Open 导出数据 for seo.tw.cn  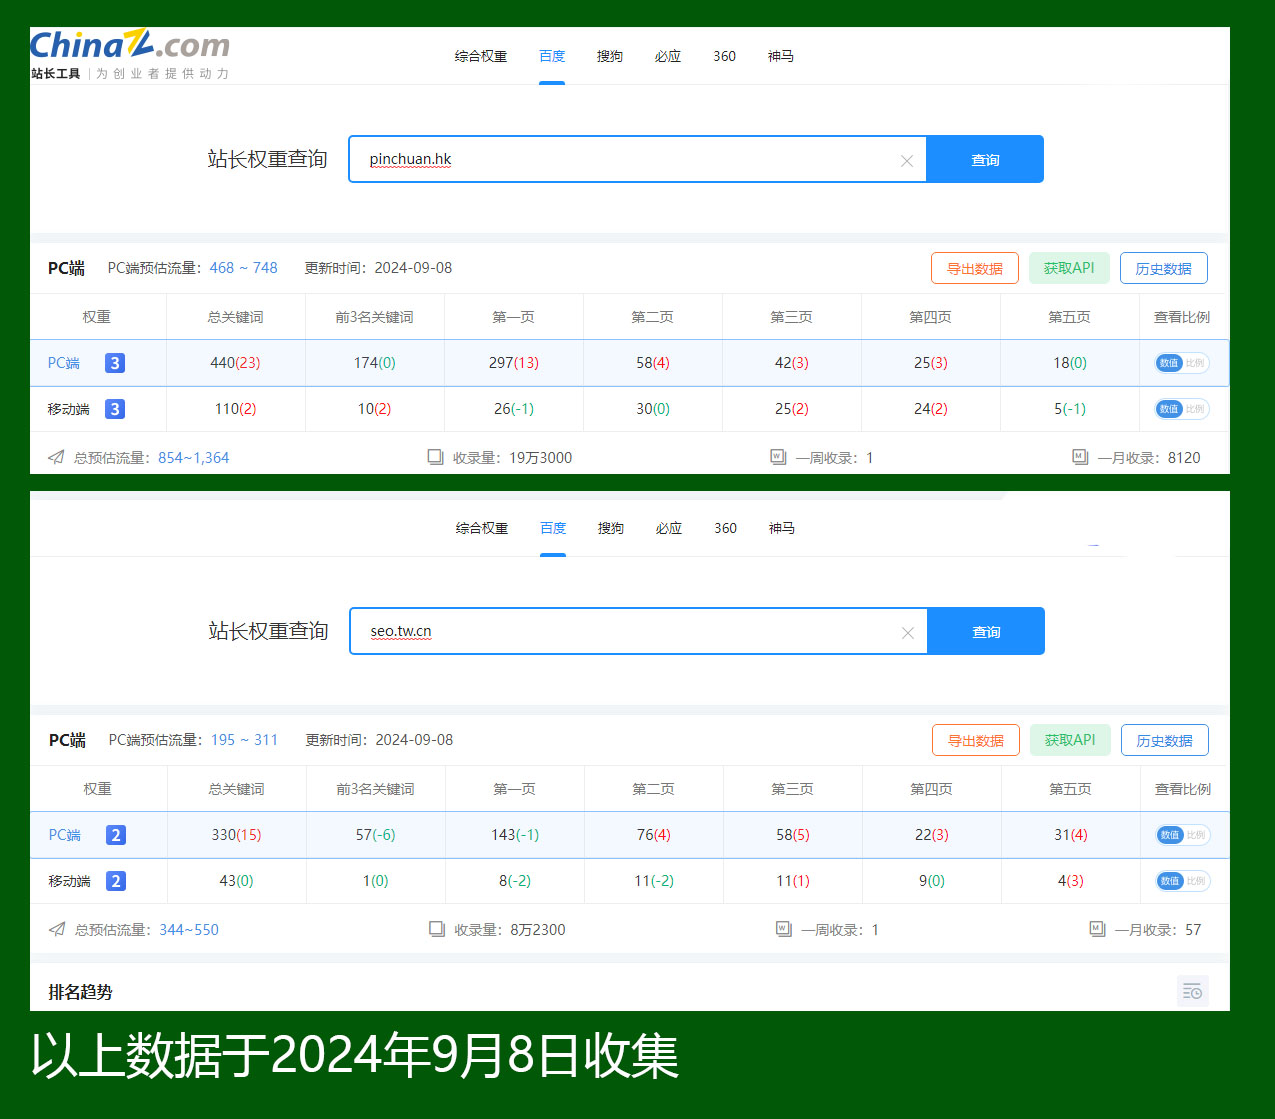point(975,740)
